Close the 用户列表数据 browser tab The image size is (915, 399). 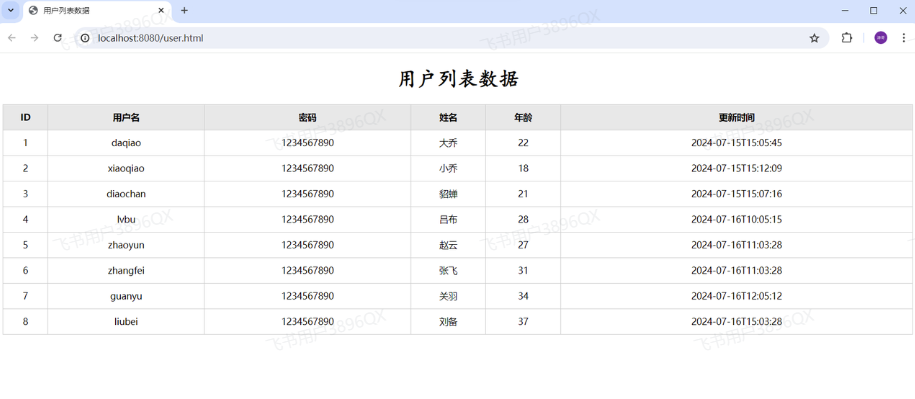(161, 10)
